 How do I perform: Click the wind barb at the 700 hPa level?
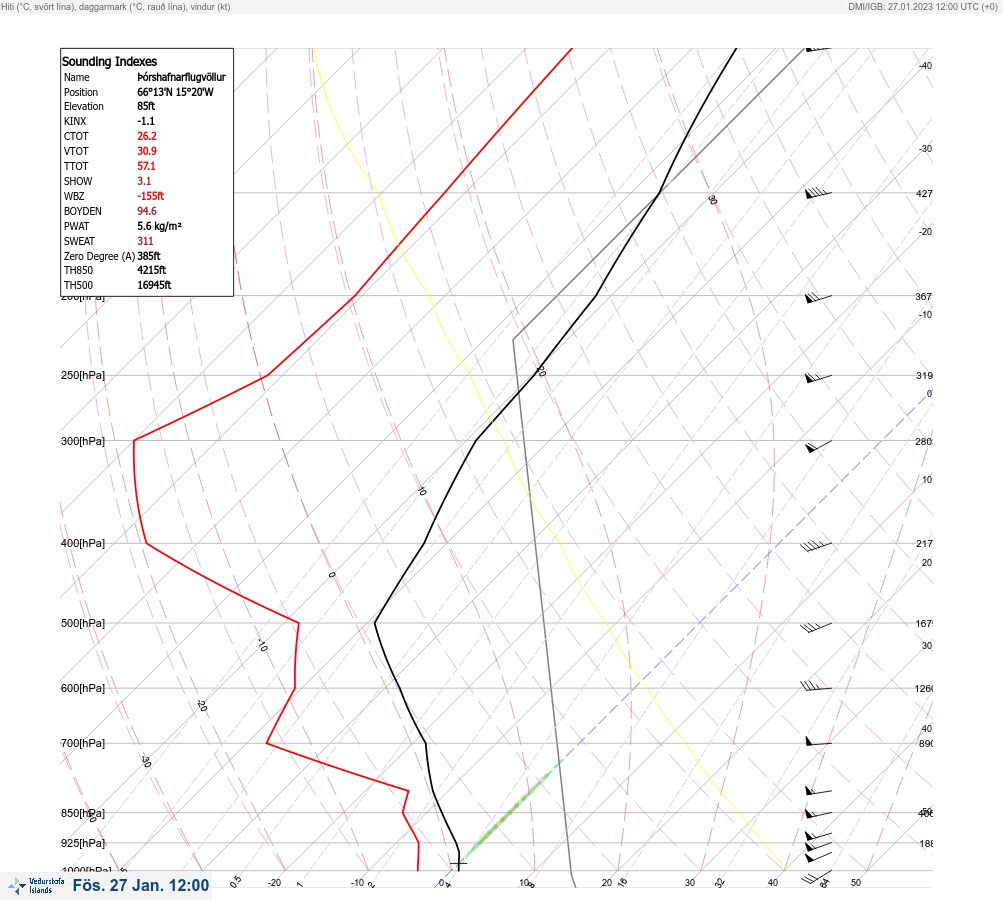click(818, 741)
